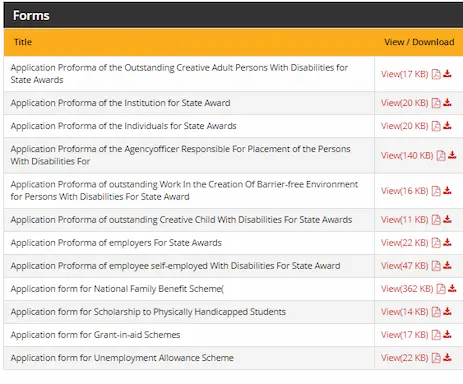This screenshot has width=463, height=384.
Task: Click PDF icon for Agencyofficer placement form
Action: 441,156
